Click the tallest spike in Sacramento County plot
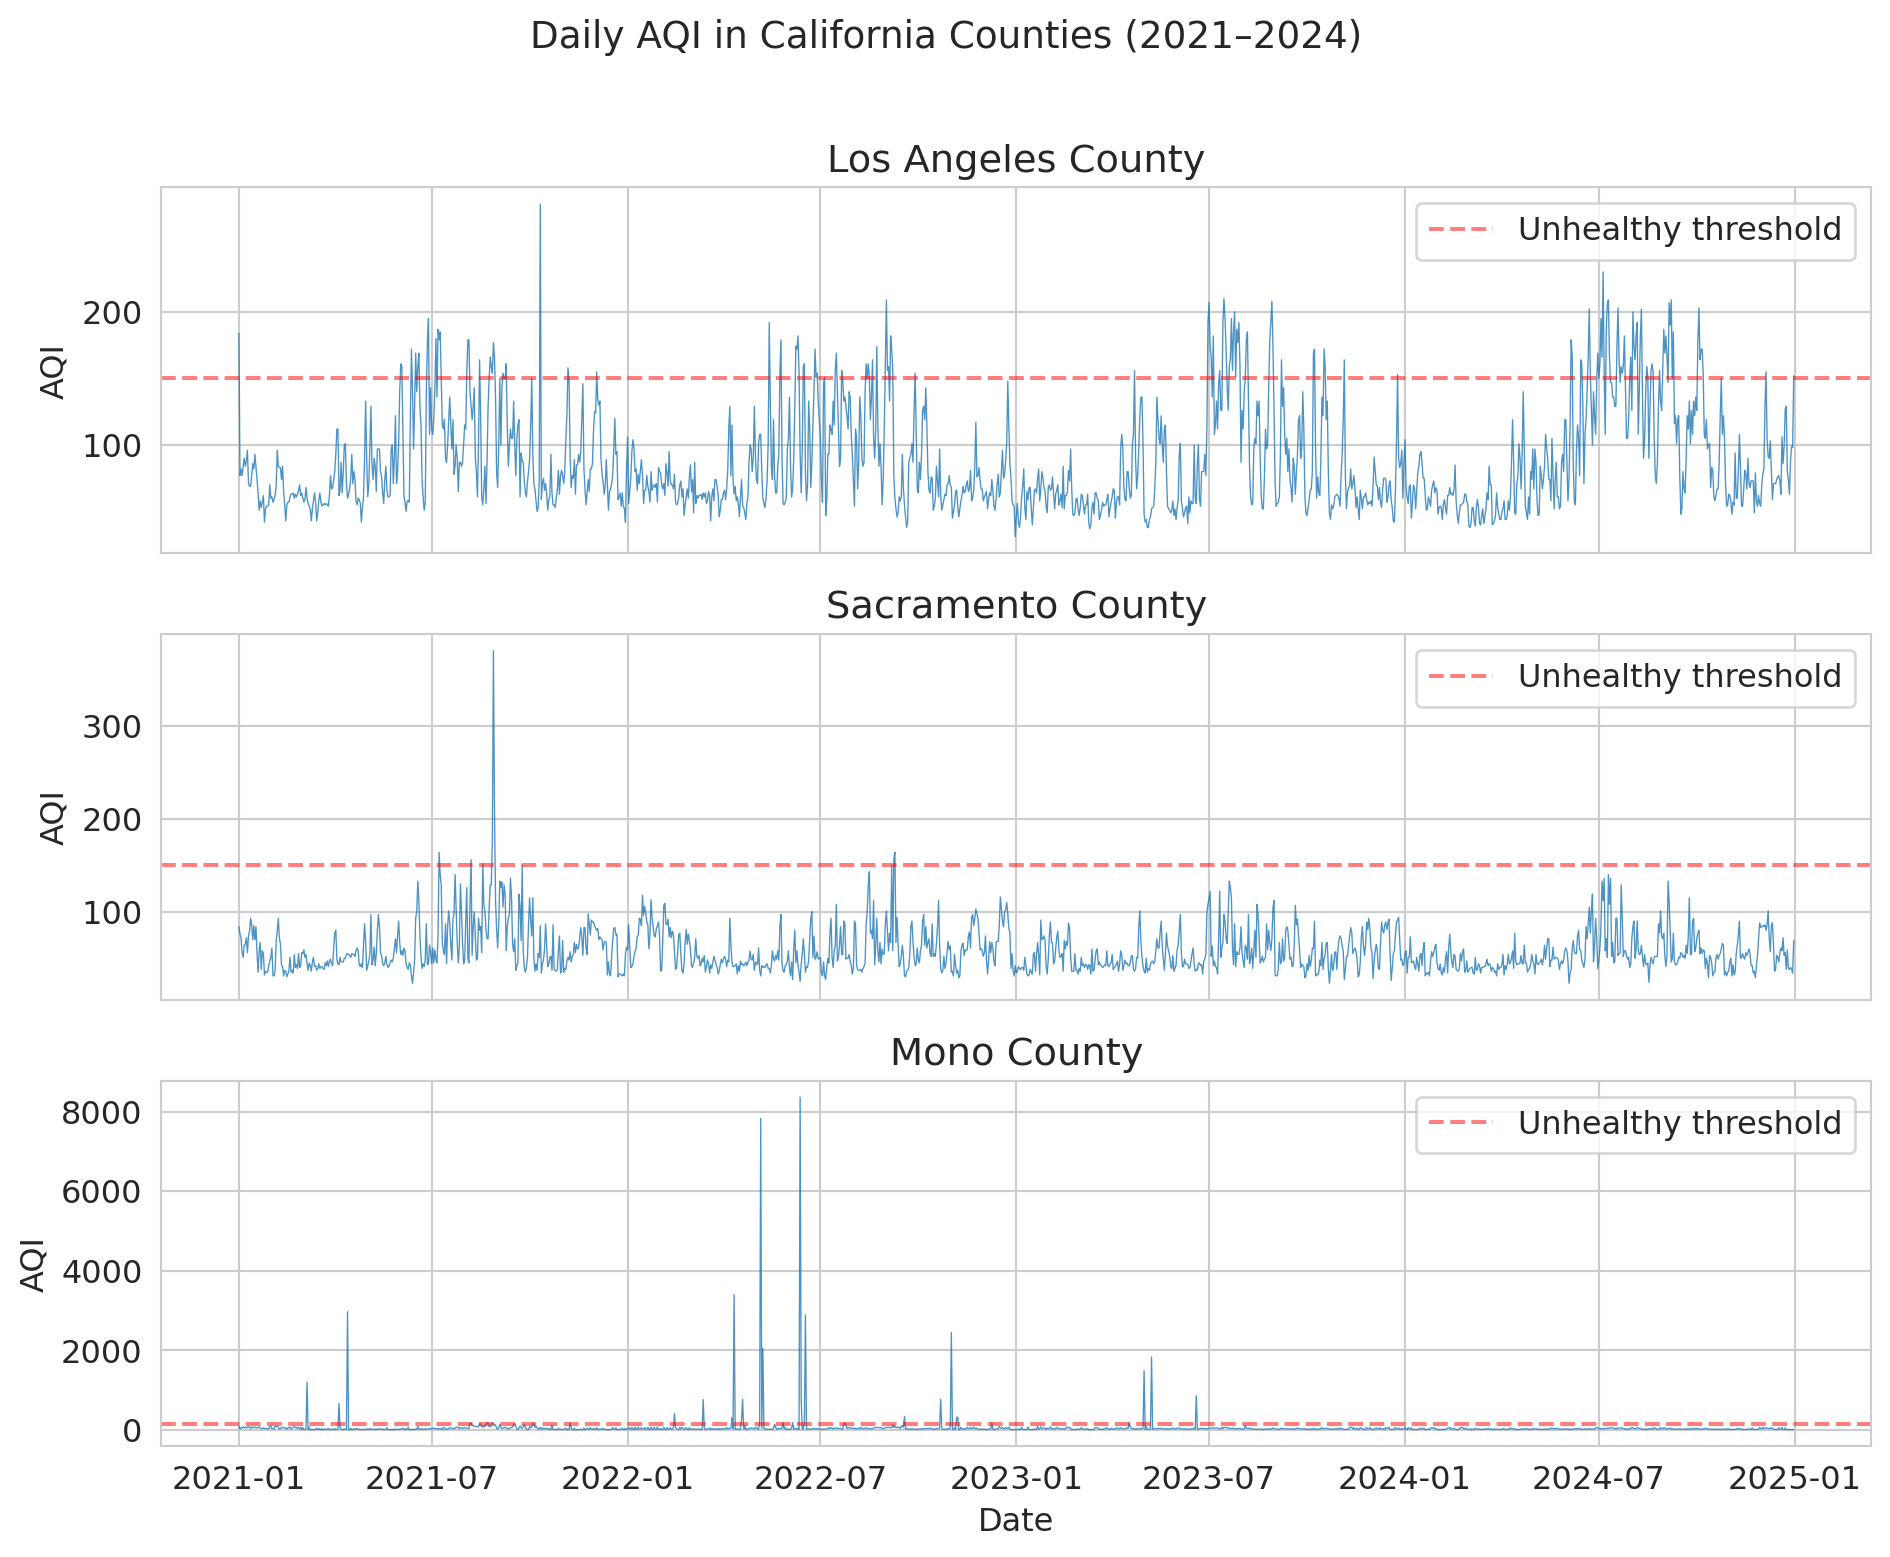Viewport: 1890px width, 1557px height. coord(493,654)
